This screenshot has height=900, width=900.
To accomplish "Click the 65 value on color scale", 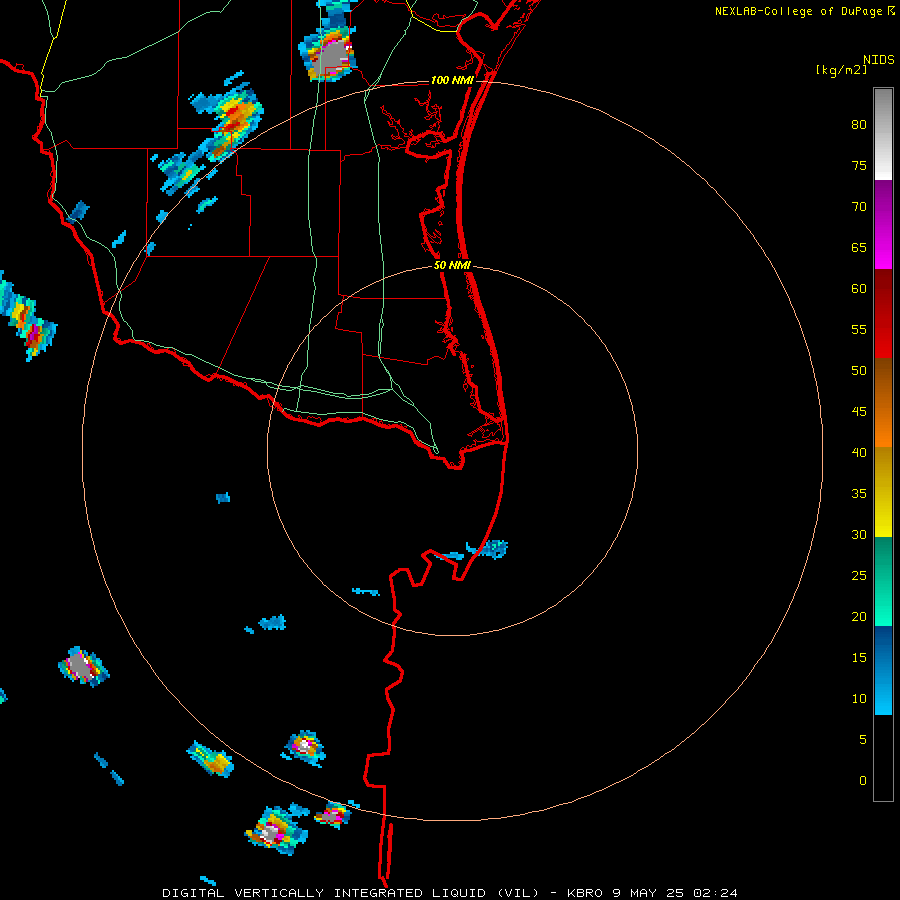I will 859,247.
